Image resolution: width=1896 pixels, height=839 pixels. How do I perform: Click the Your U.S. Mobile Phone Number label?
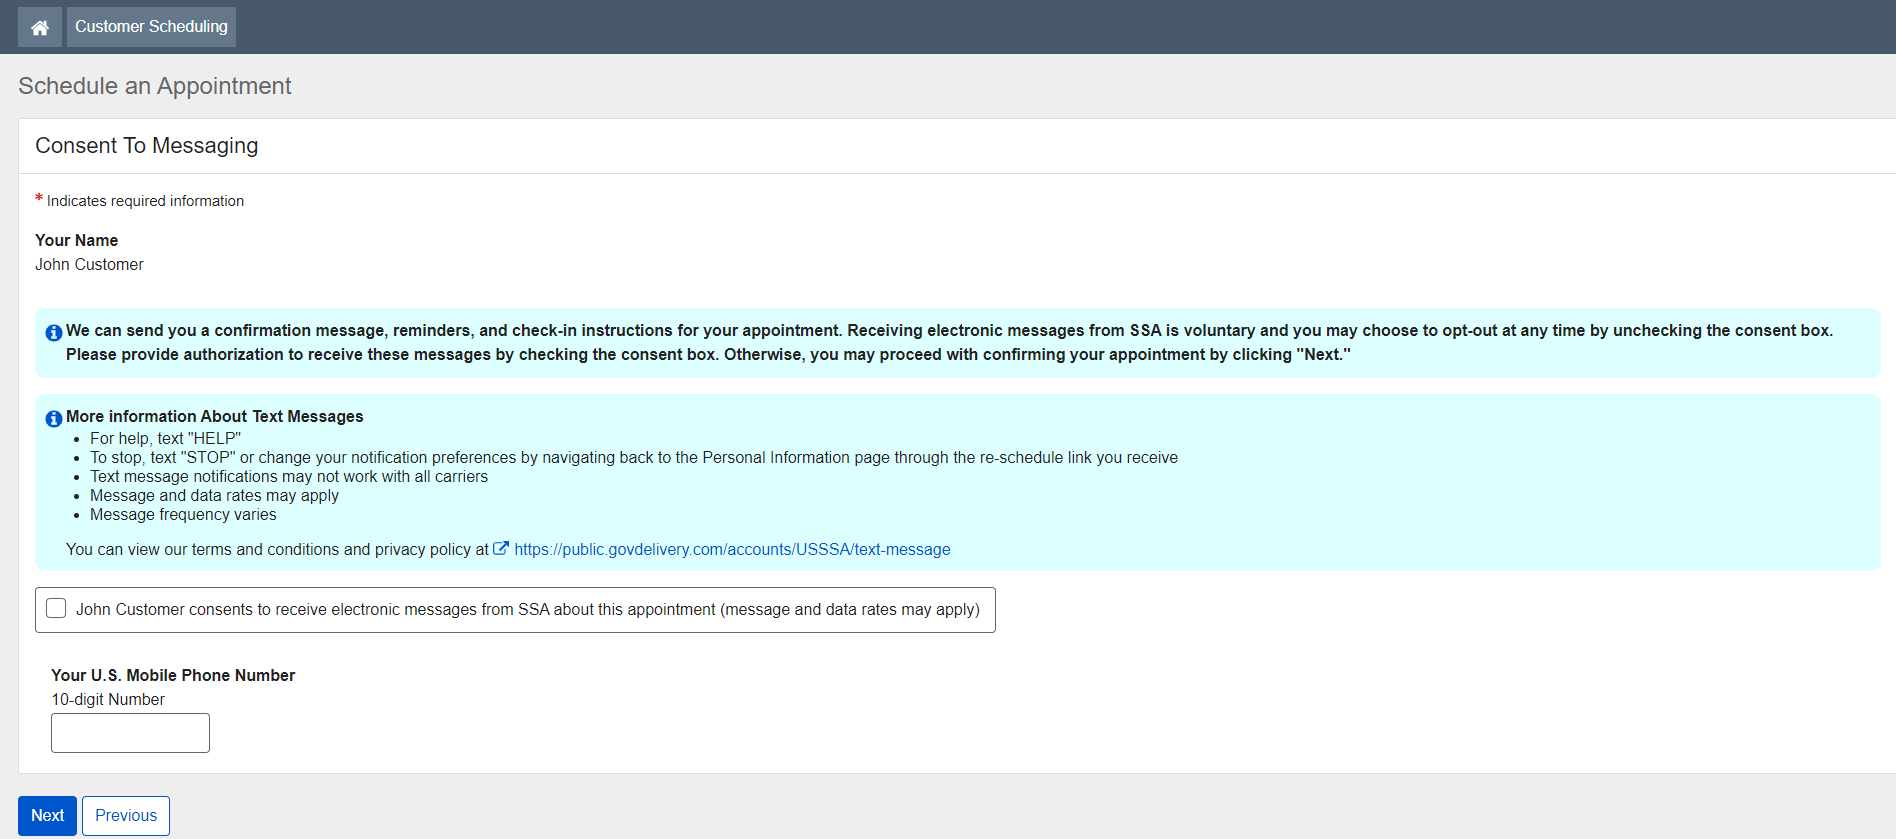coord(173,676)
